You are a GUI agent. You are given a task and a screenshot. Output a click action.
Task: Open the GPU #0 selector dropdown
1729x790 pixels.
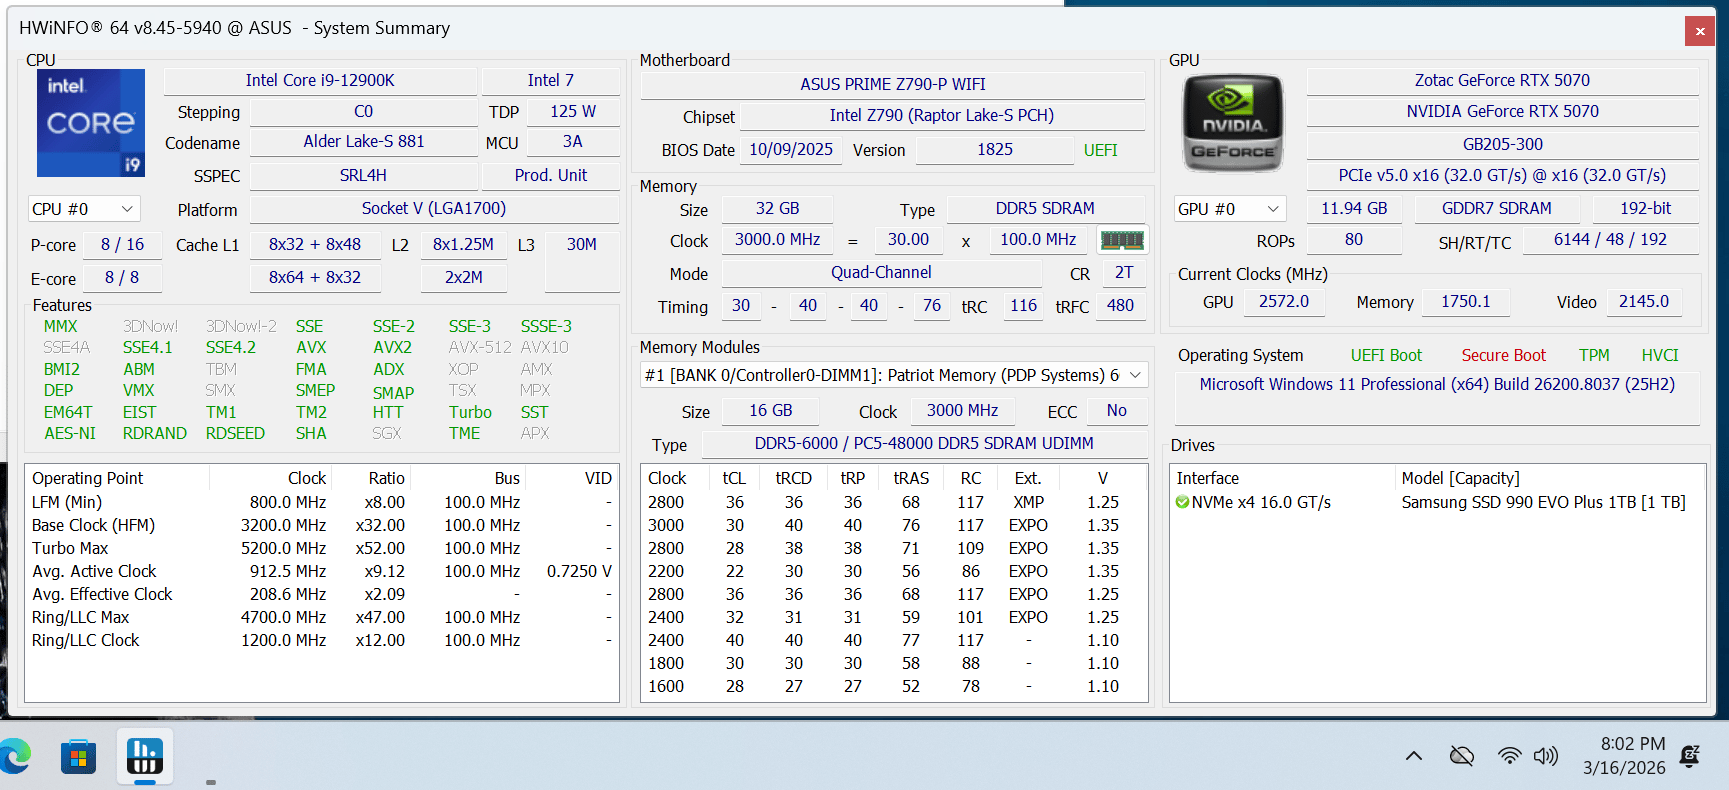pyautogui.click(x=1230, y=209)
